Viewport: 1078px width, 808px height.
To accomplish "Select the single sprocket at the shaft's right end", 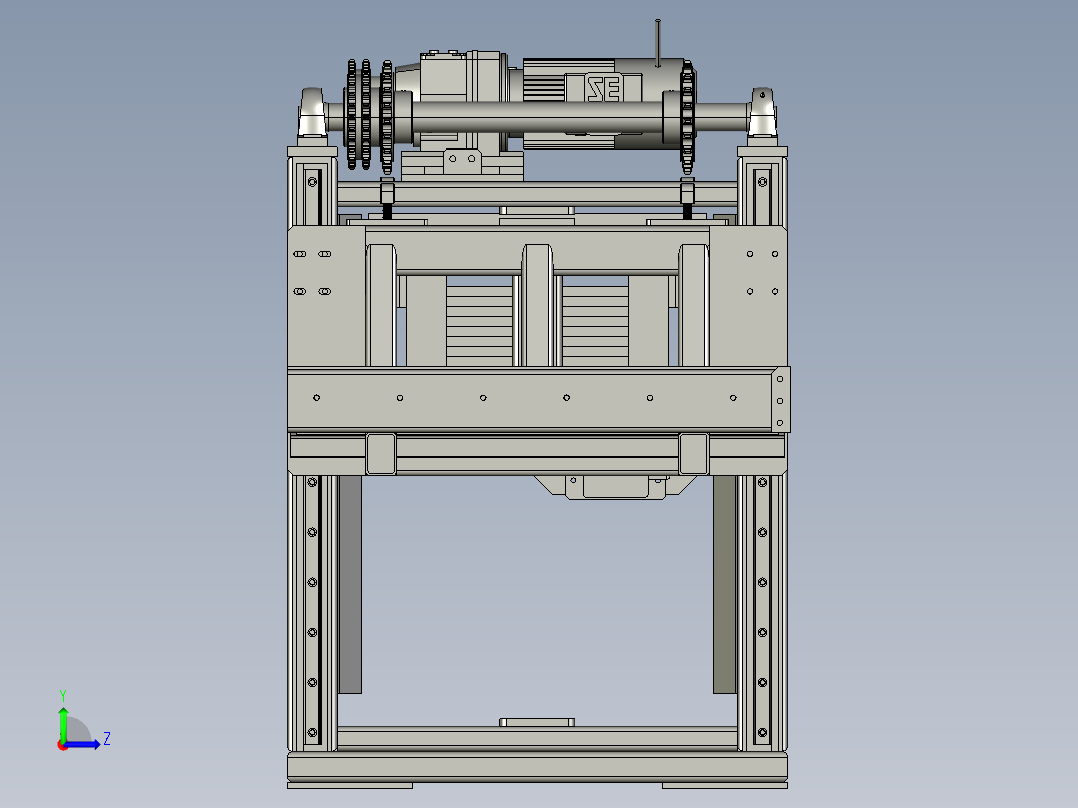I will coord(688,118).
